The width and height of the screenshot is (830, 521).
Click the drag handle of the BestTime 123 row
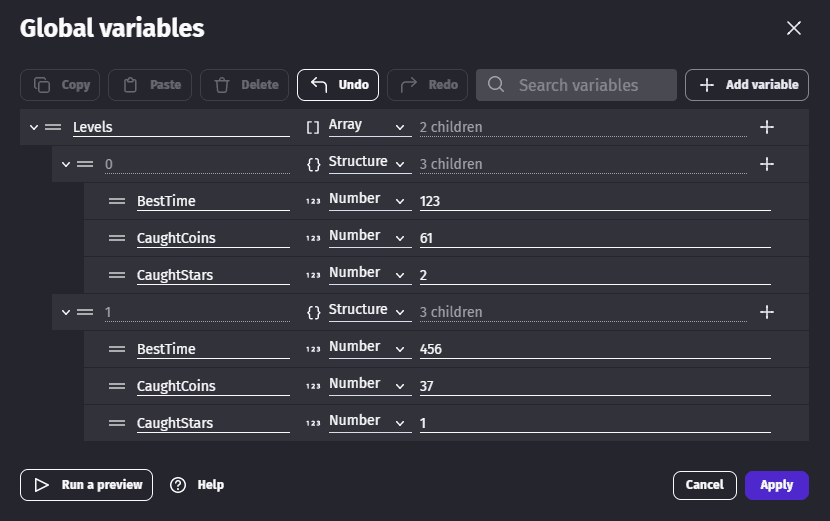117,201
